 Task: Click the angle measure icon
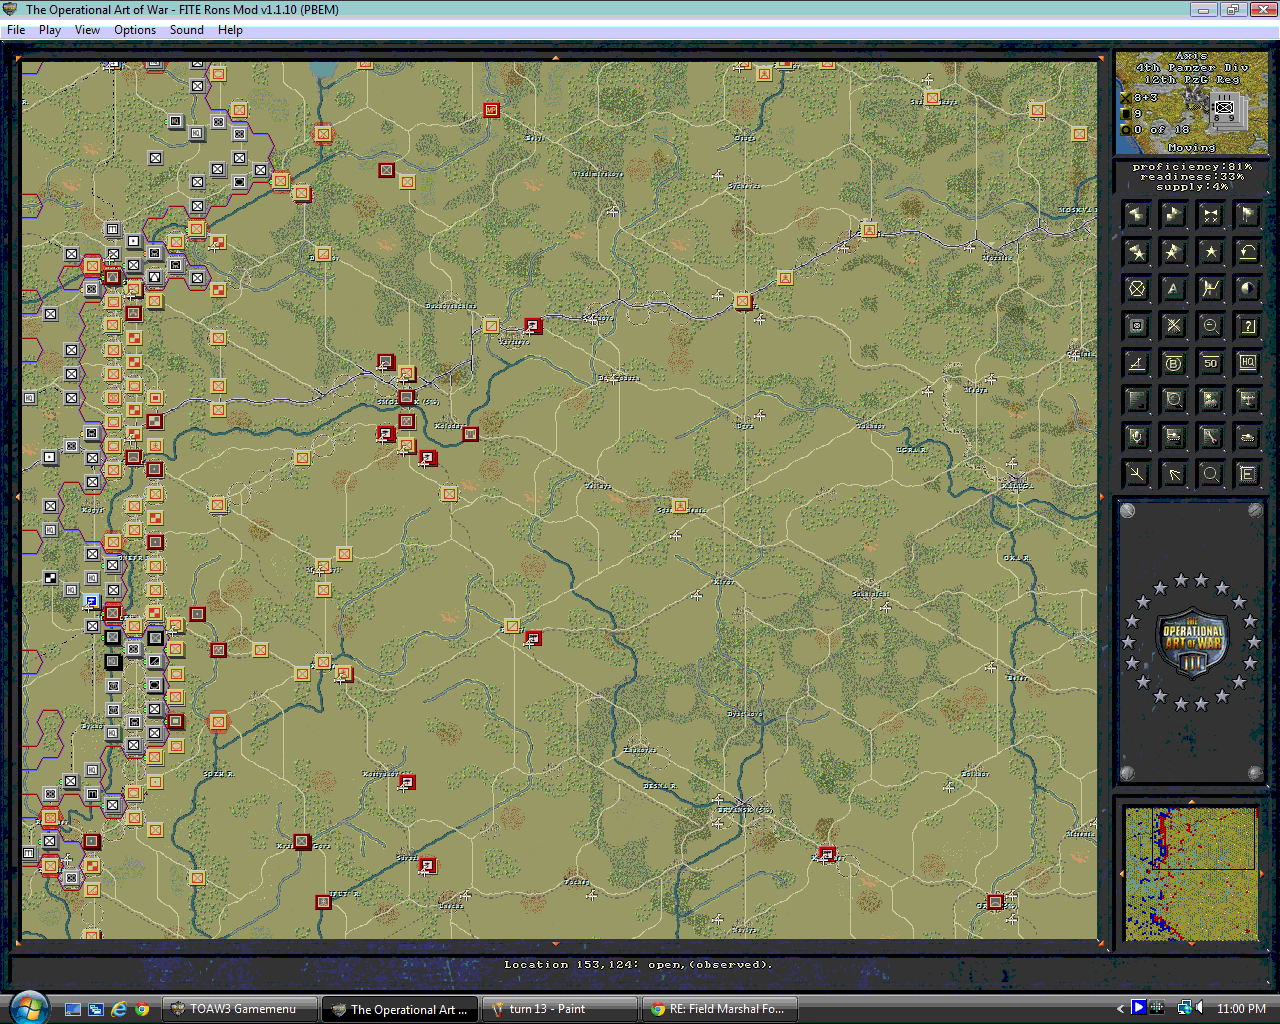(1137, 363)
